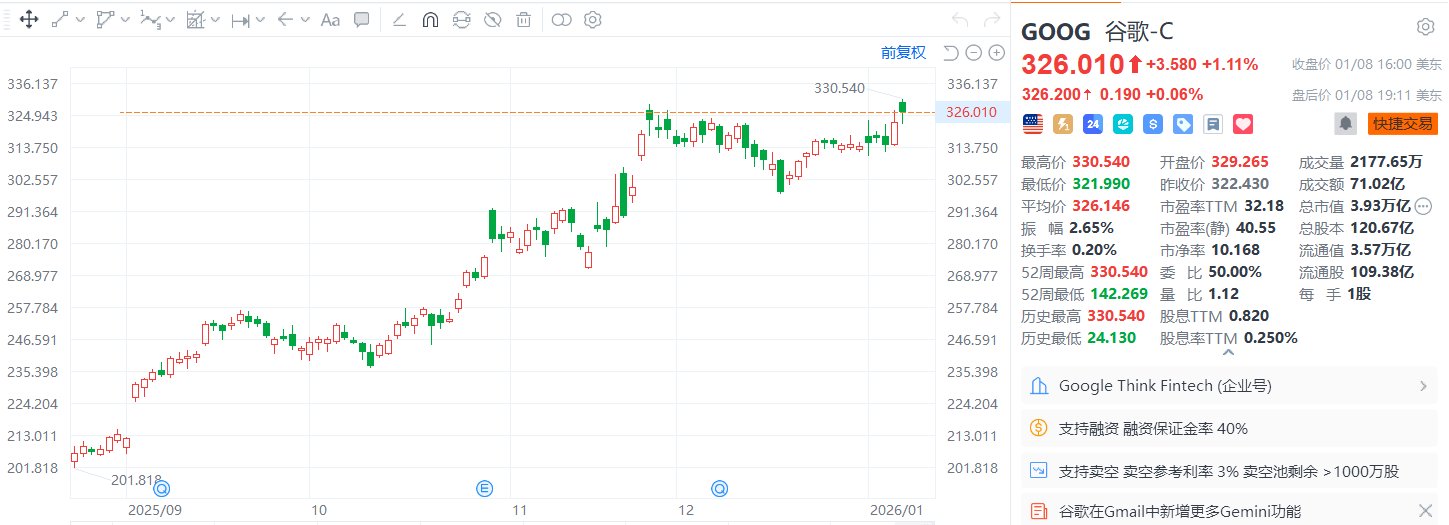Screen dimensions: 1449x525
Task: Open the 前复权 price adjustment menu
Action: click(x=903, y=53)
